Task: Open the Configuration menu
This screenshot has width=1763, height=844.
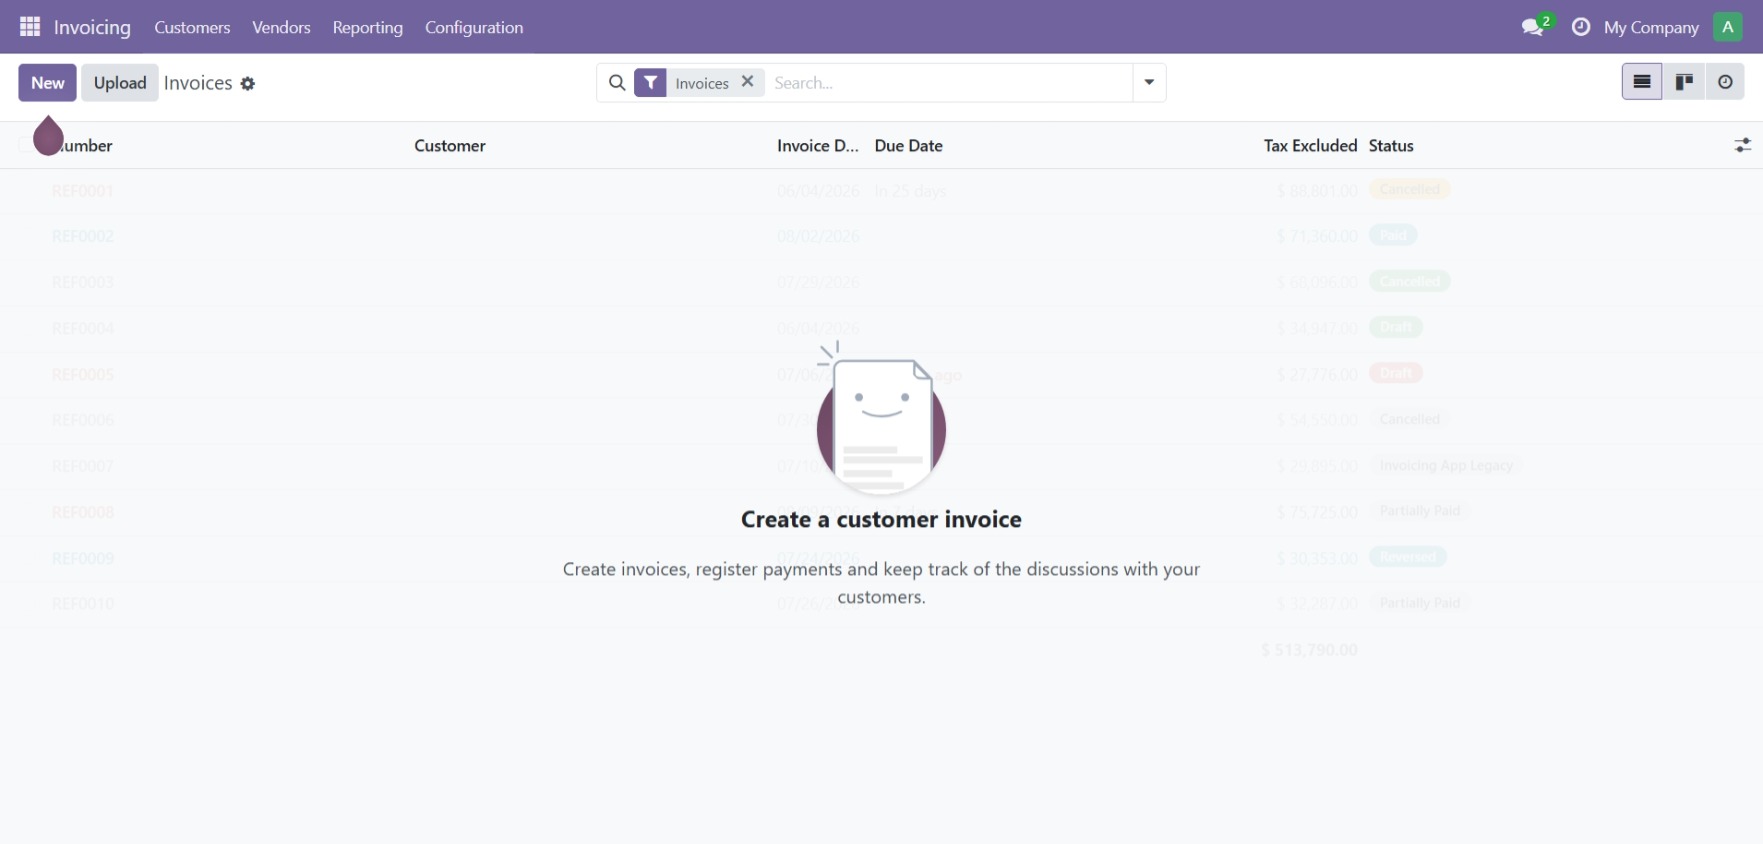Action: click(x=474, y=27)
